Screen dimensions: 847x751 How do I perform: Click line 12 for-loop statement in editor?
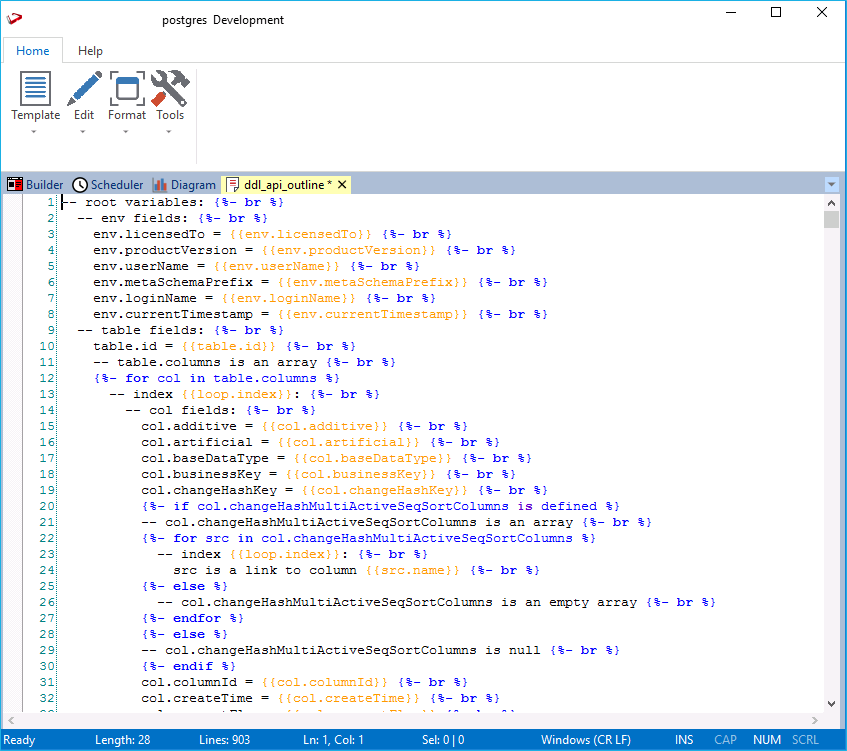coord(217,378)
